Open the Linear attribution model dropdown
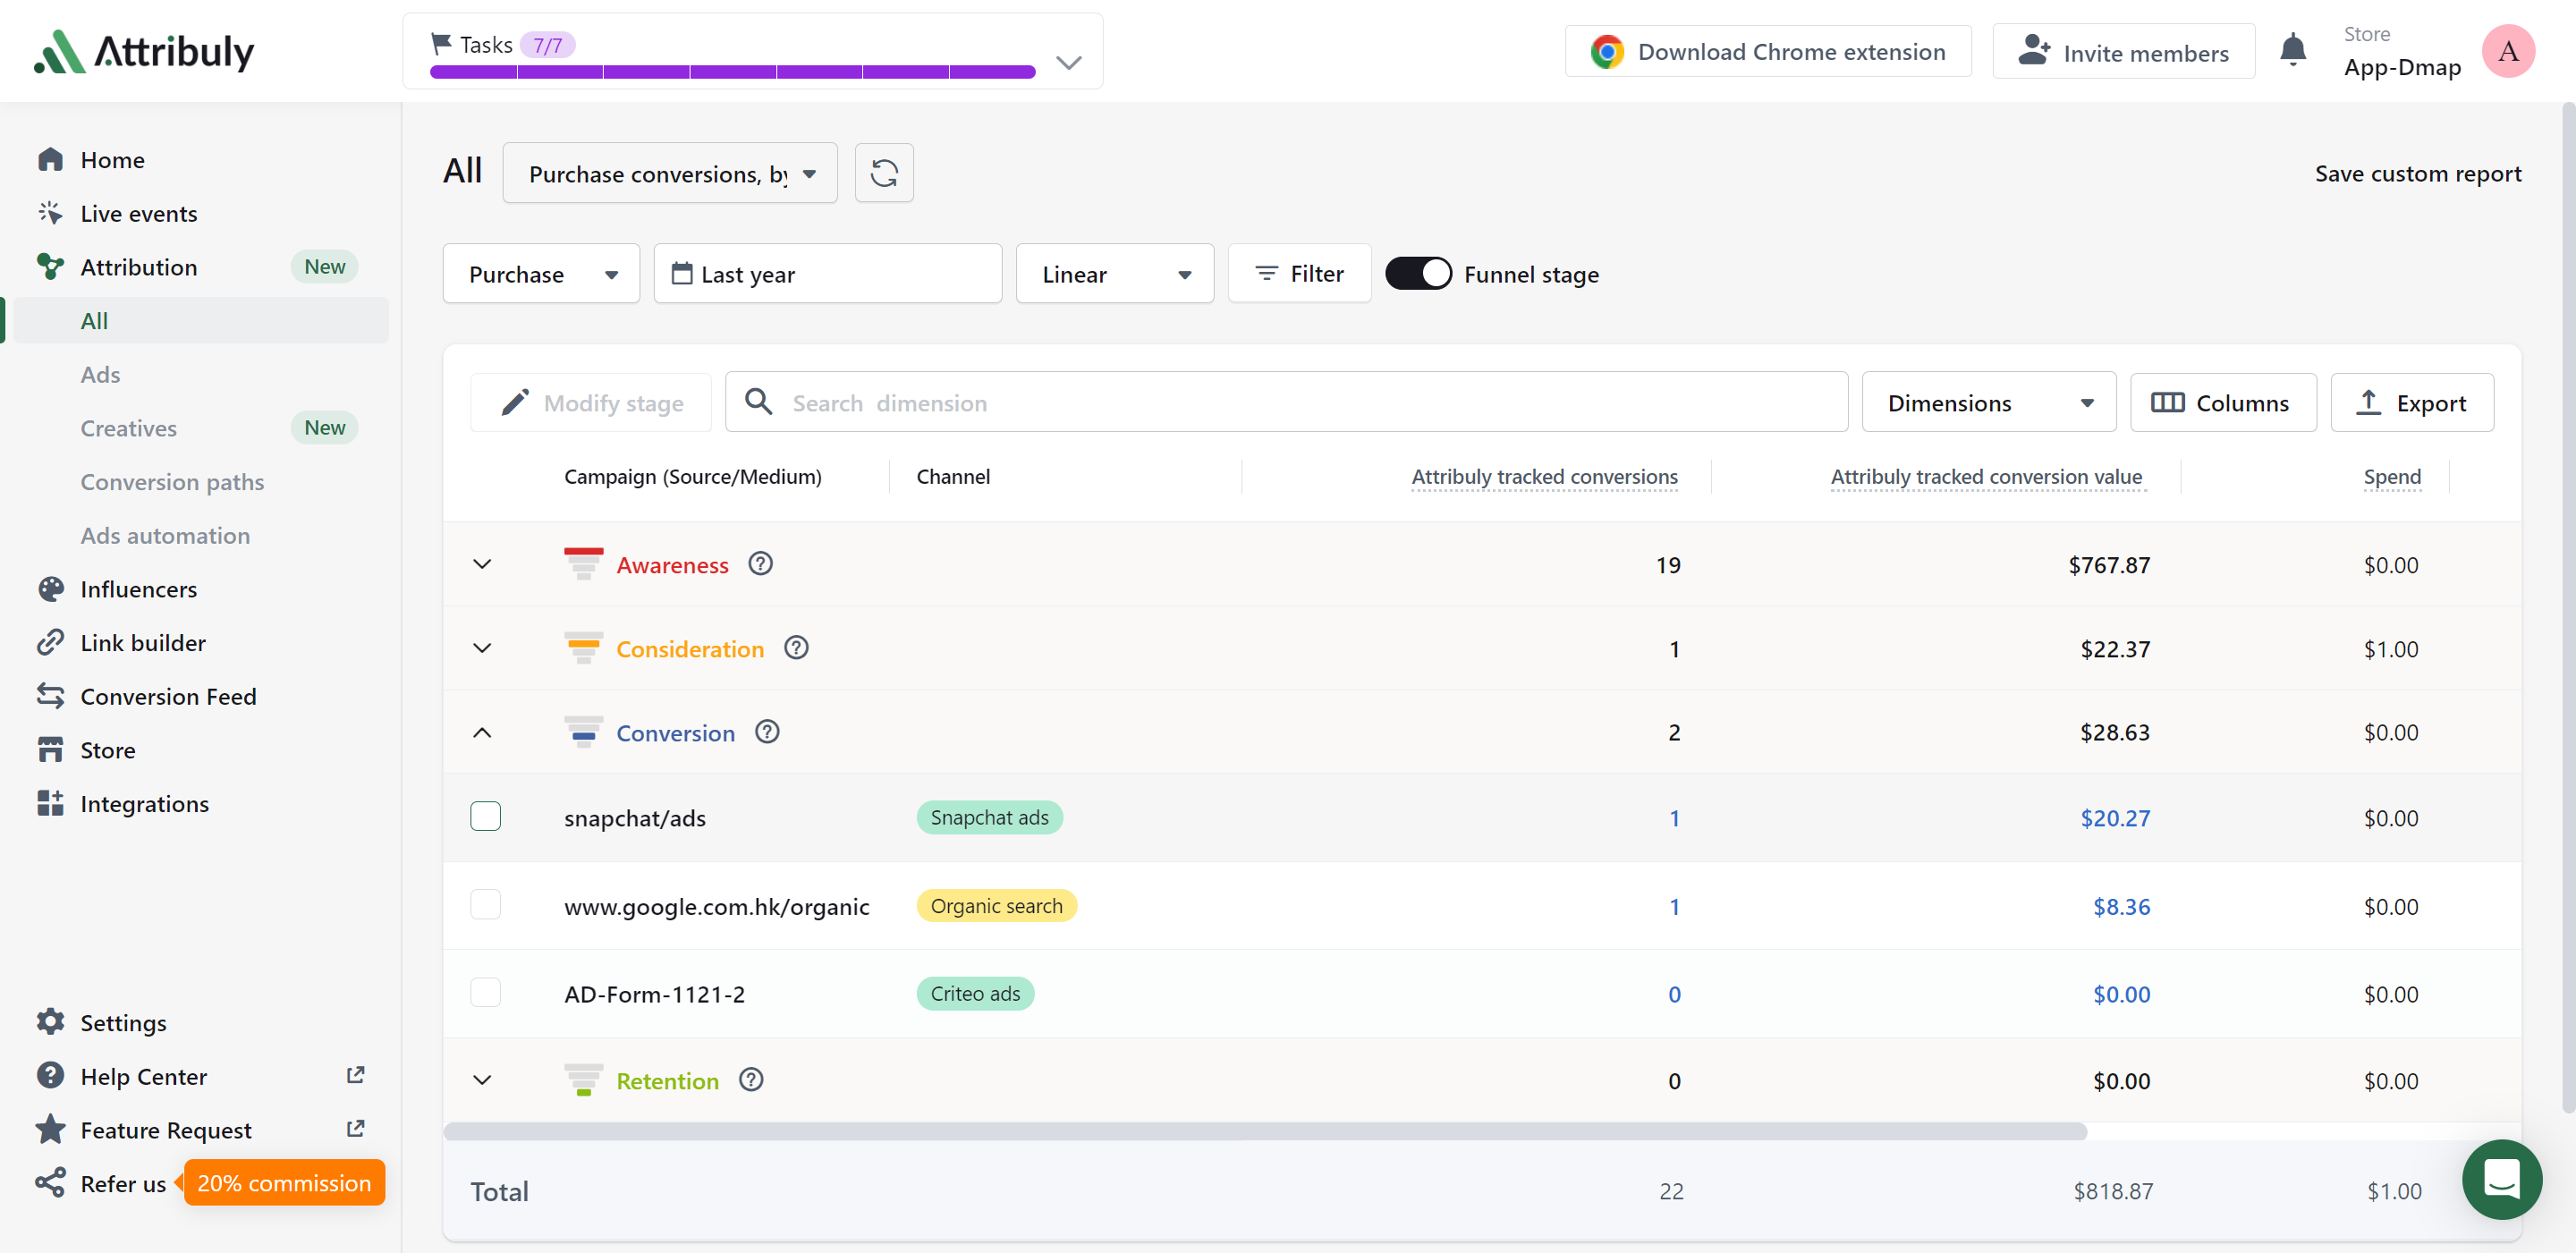The width and height of the screenshot is (2576, 1253). click(x=1112, y=275)
